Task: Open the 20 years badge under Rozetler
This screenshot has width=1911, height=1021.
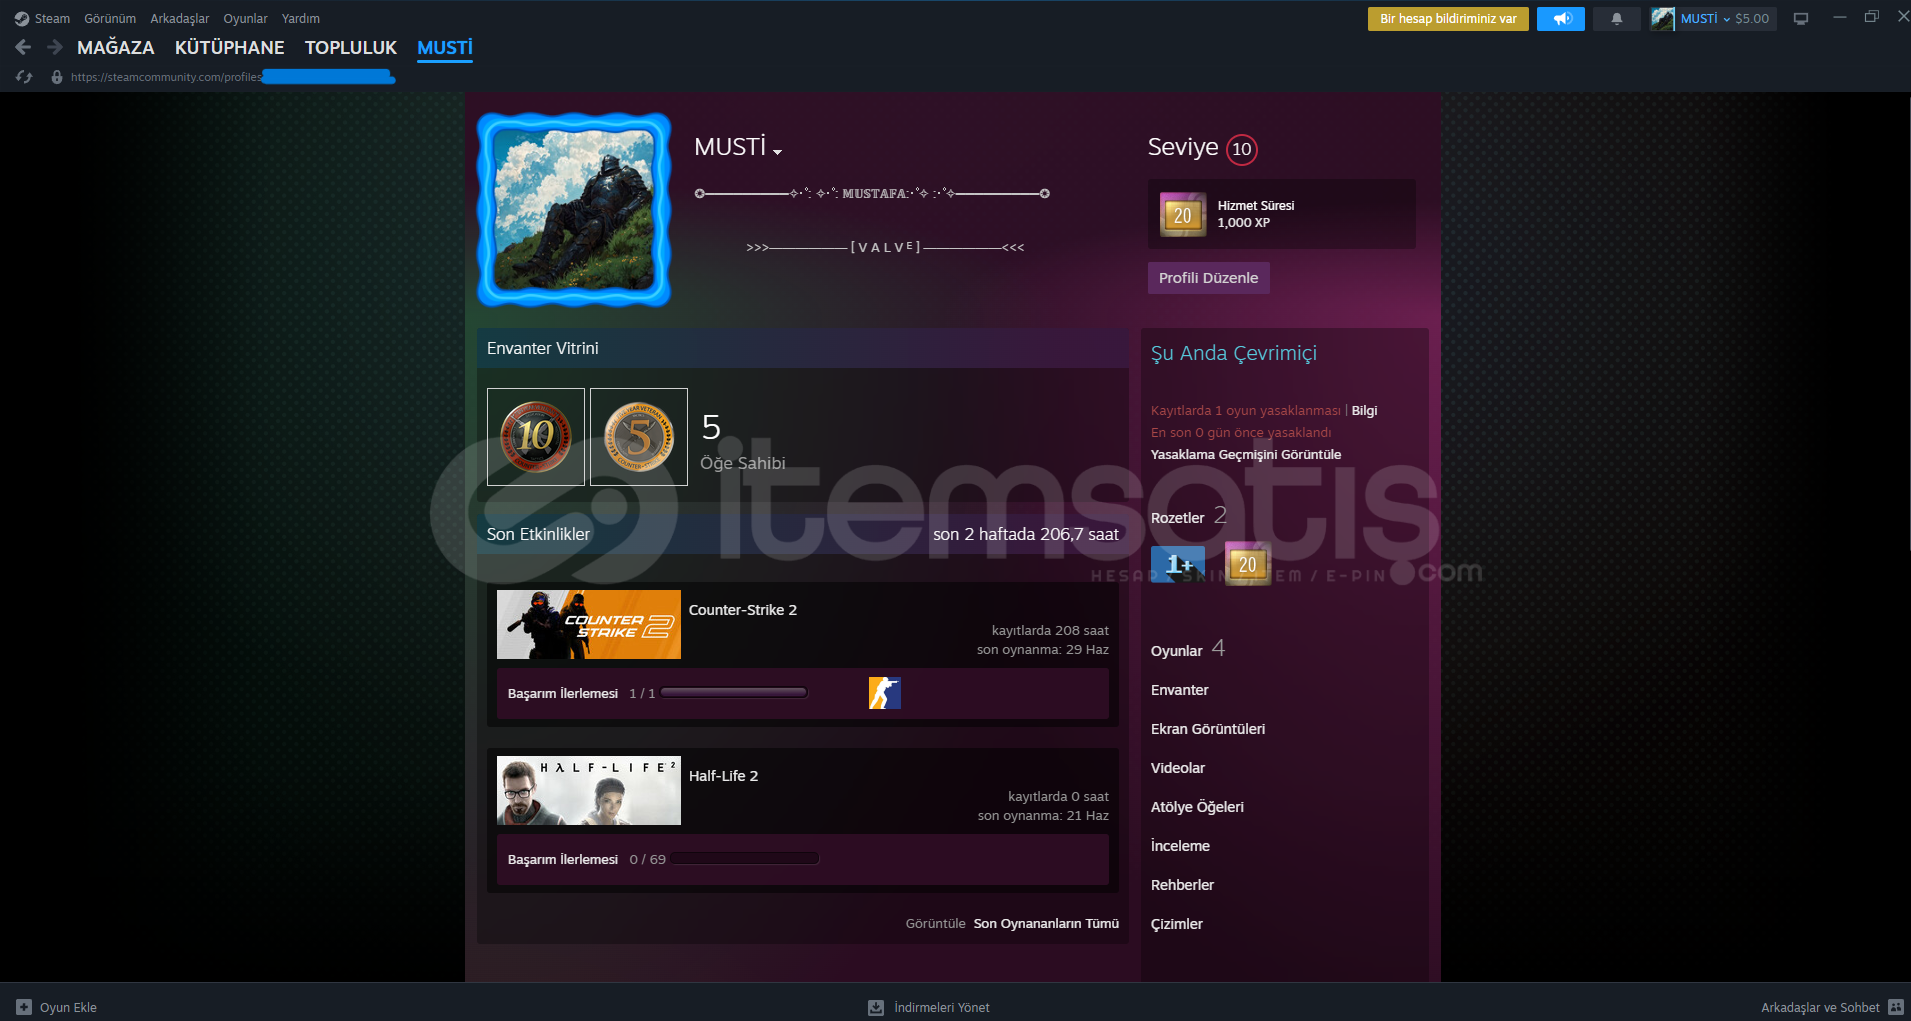Action: (1247, 564)
